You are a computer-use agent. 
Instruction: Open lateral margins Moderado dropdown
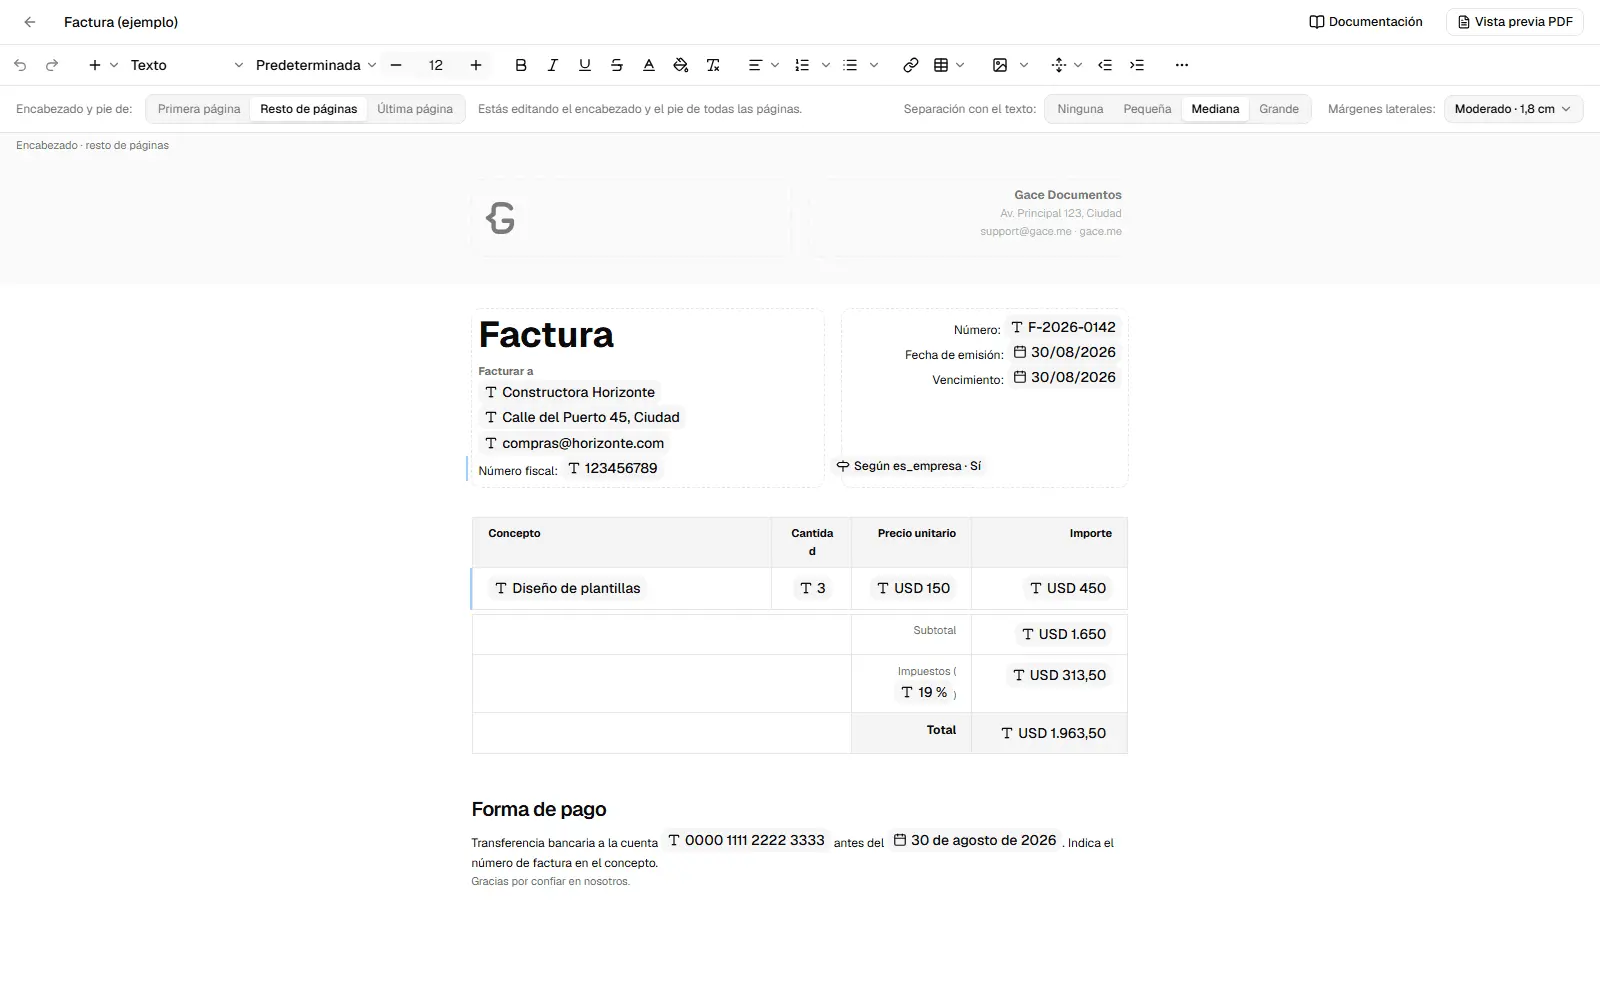pos(1513,109)
